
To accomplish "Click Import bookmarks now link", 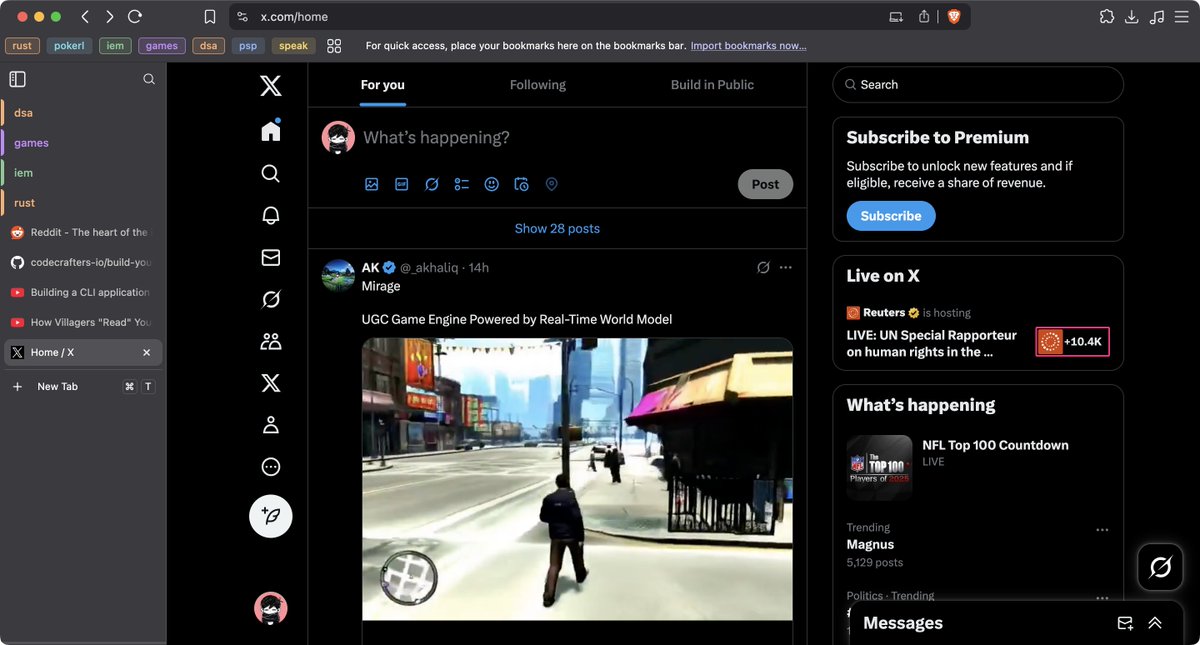I will tap(748, 45).
